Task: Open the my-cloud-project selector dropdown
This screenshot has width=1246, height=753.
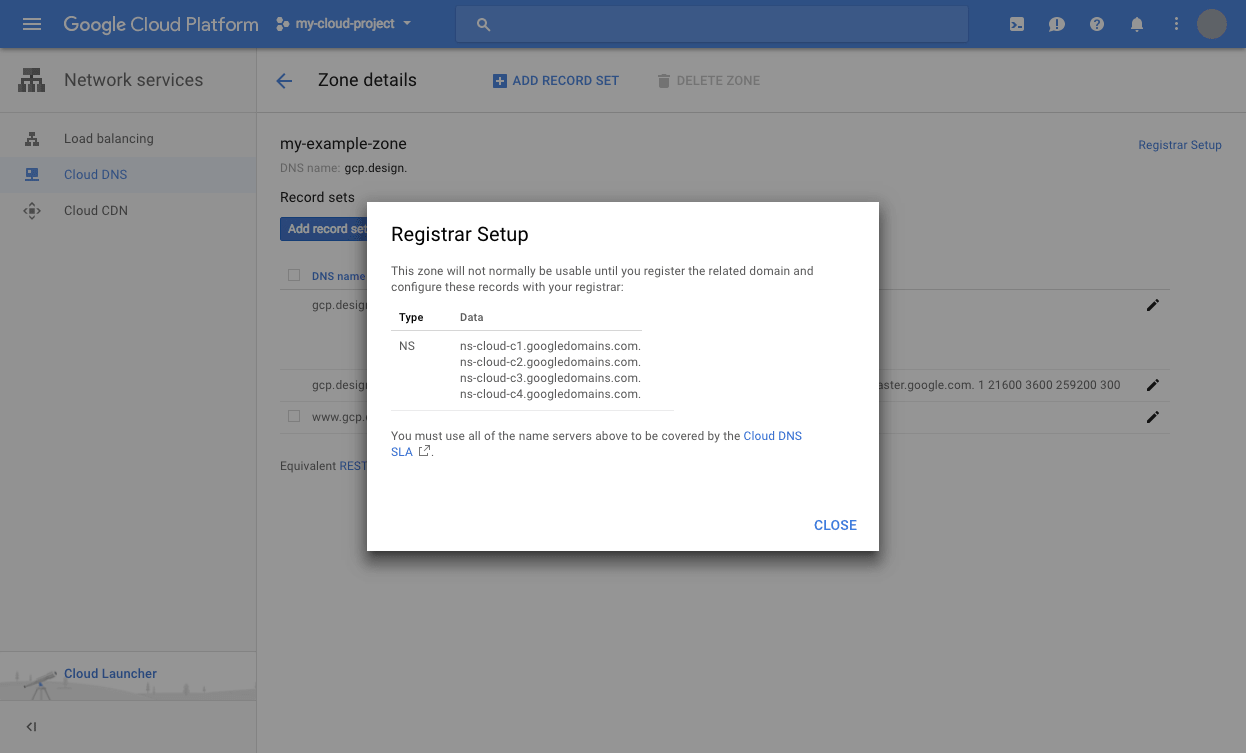Action: click(x=344, y=24)
